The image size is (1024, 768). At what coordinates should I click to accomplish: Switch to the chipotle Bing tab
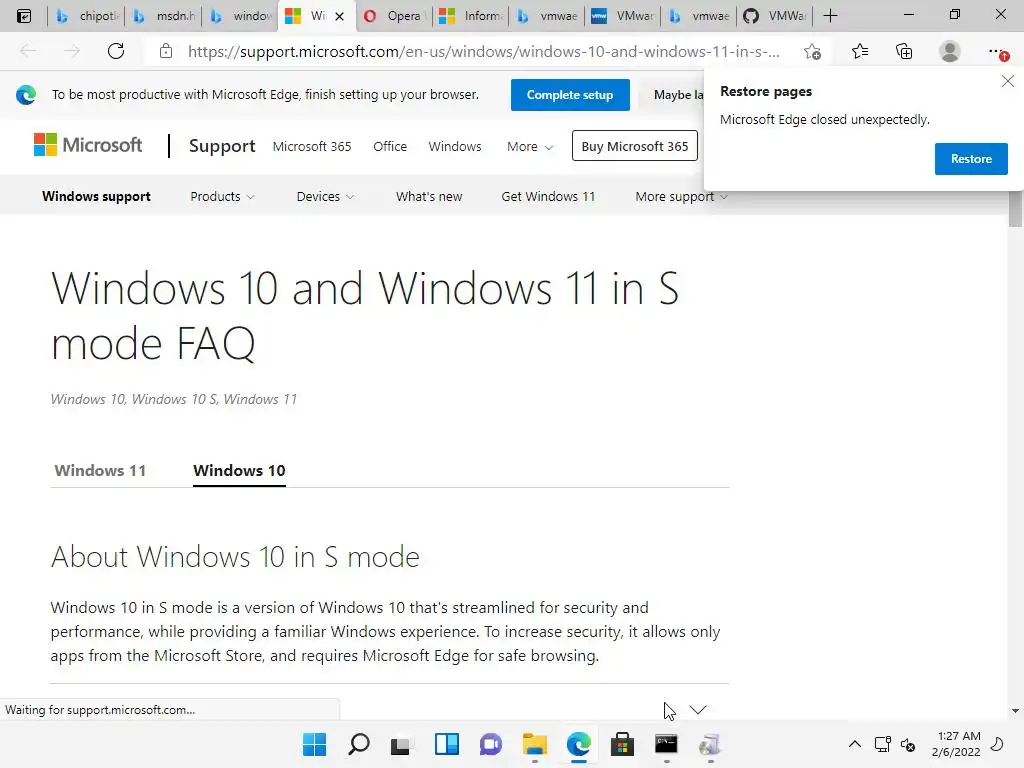[86, 16]
